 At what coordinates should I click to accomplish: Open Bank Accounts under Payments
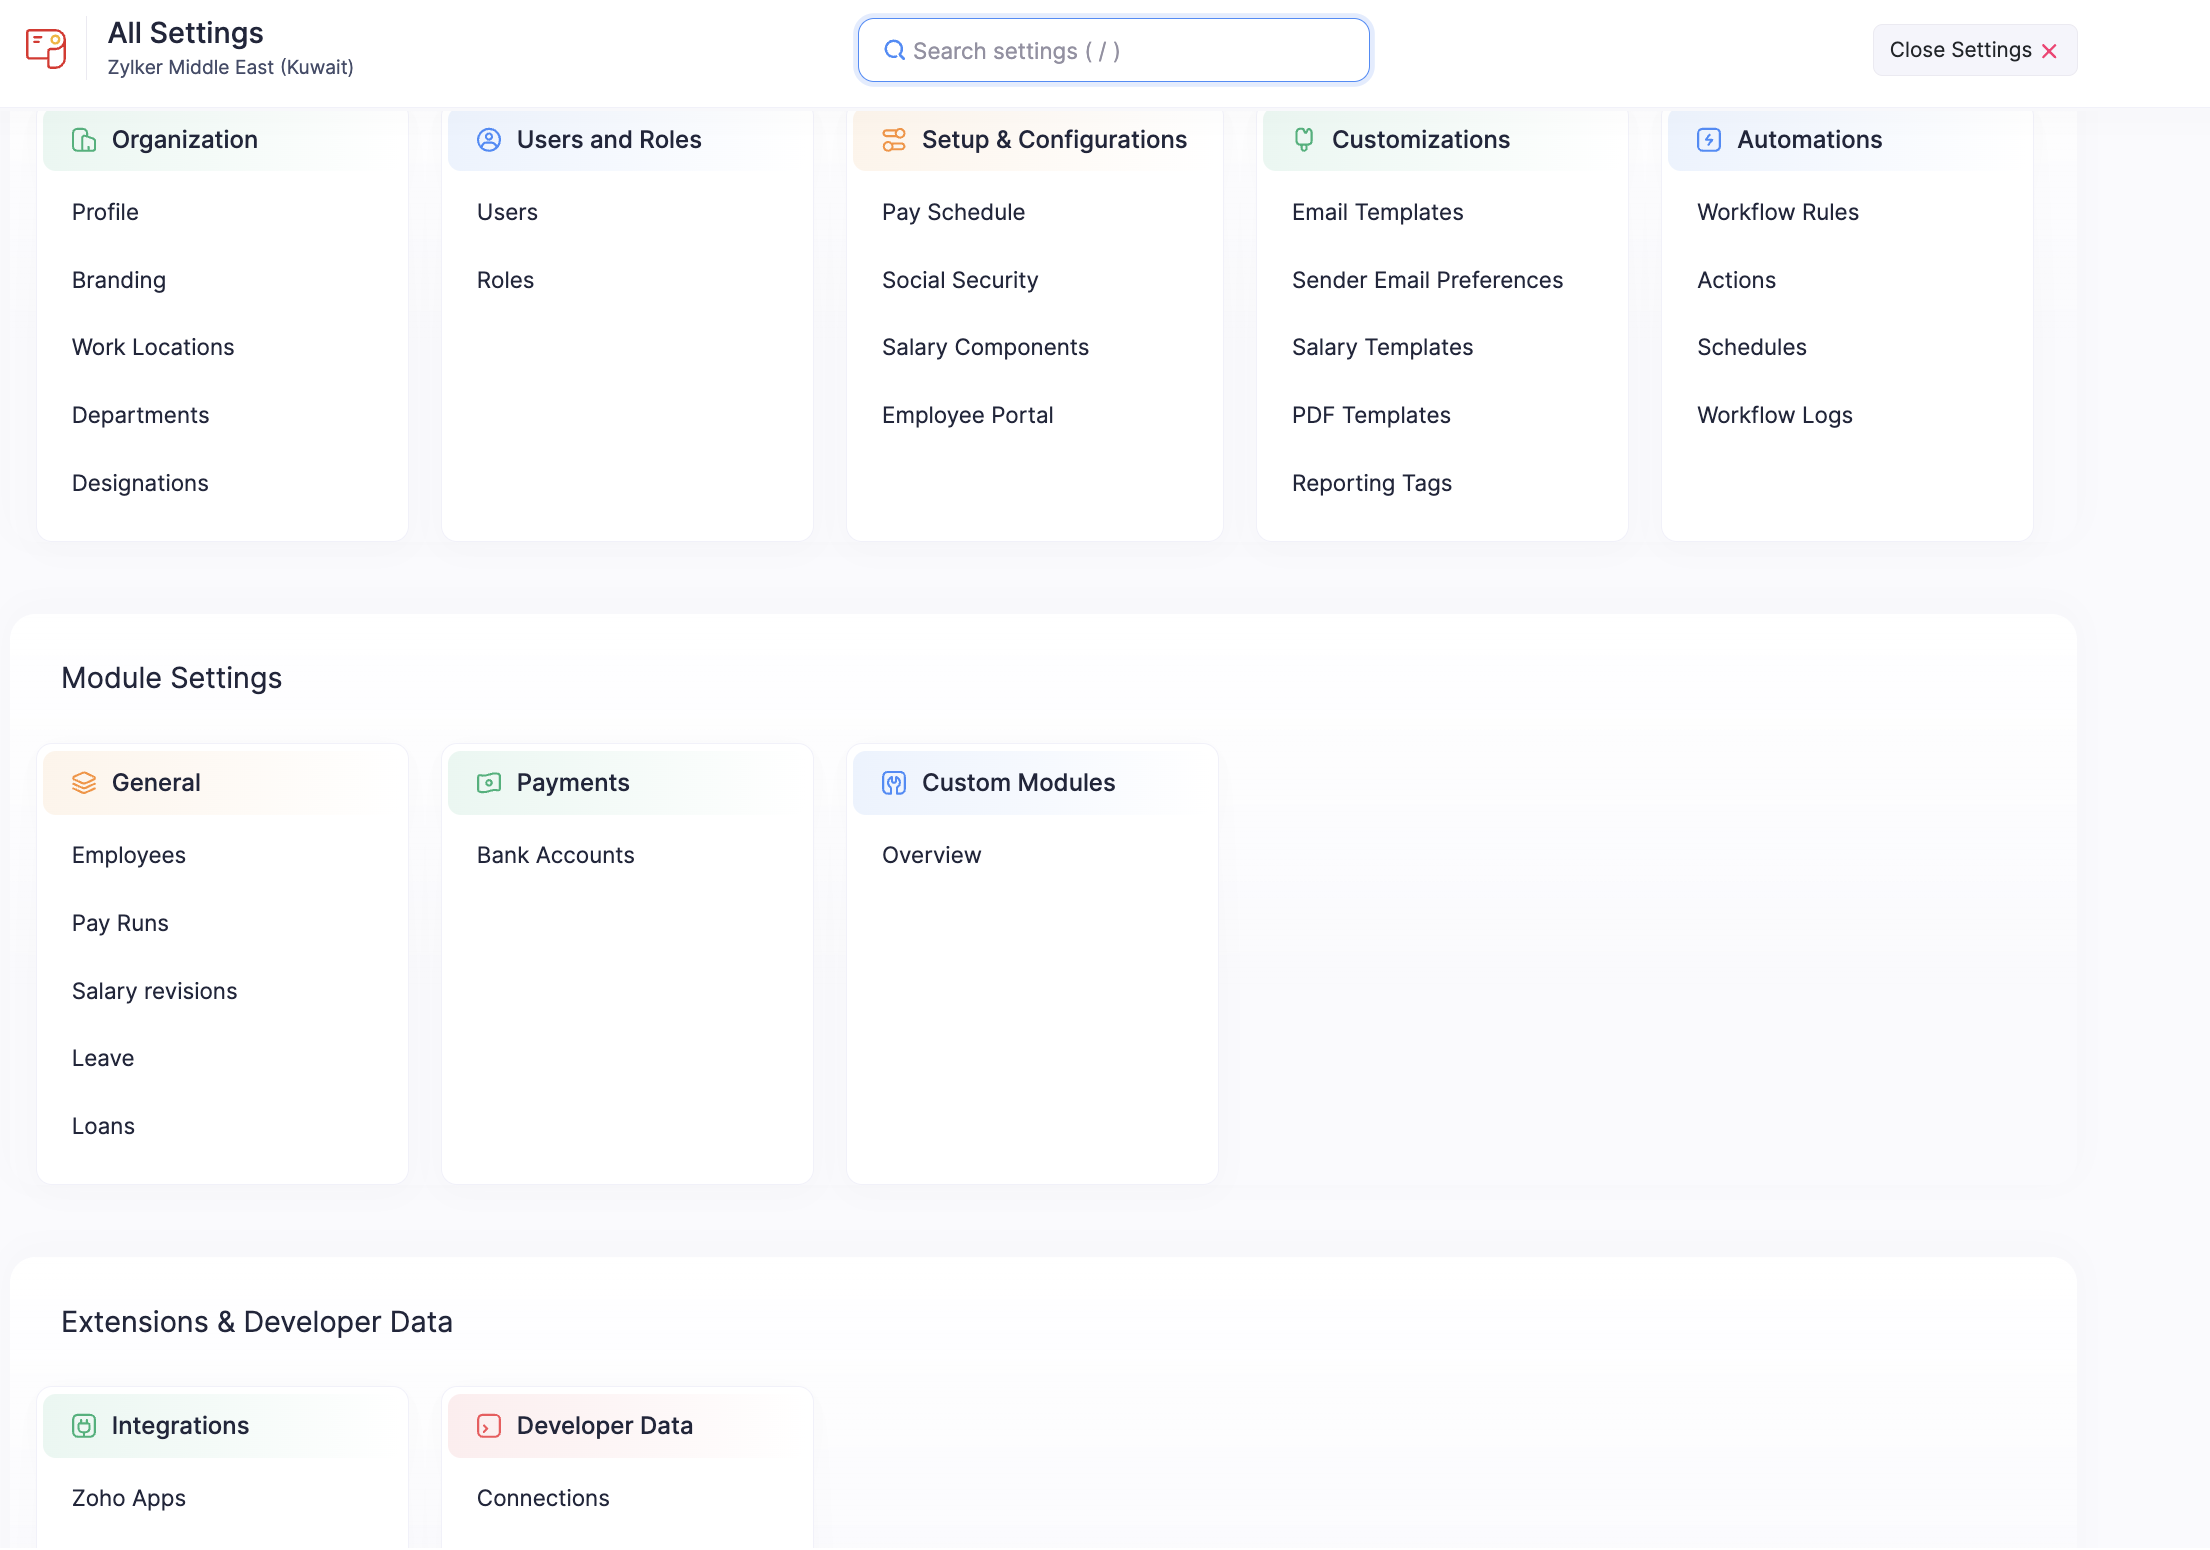point(555,855)
